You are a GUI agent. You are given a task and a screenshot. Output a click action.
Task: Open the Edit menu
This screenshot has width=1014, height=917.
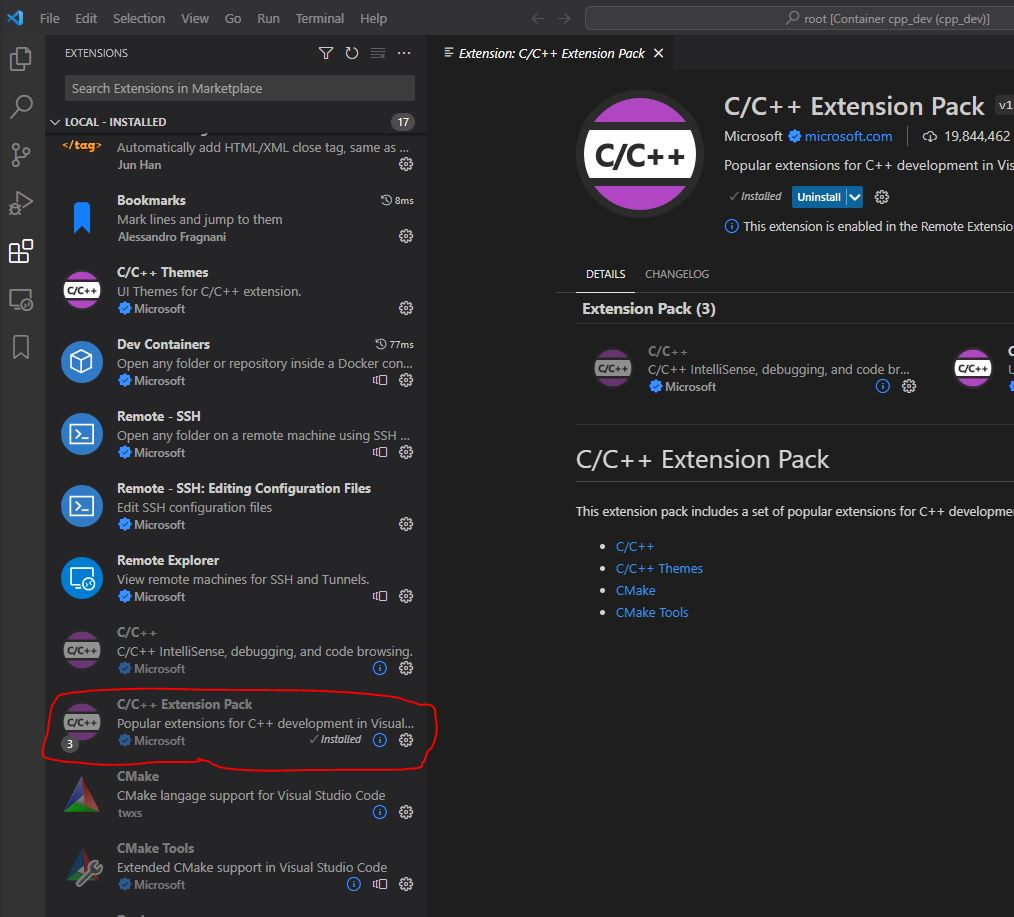(x=86, y=18)
